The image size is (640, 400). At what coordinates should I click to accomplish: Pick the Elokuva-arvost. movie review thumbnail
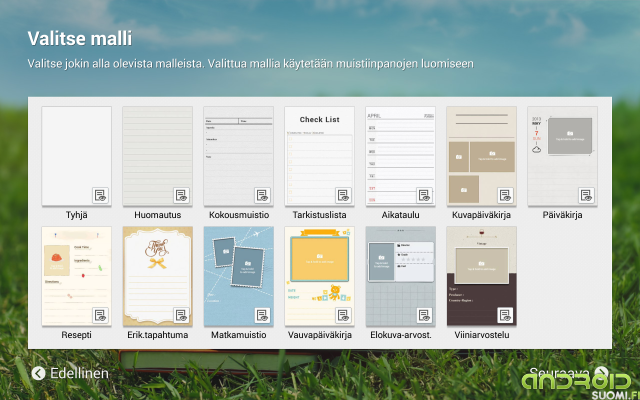pos(400,276)
